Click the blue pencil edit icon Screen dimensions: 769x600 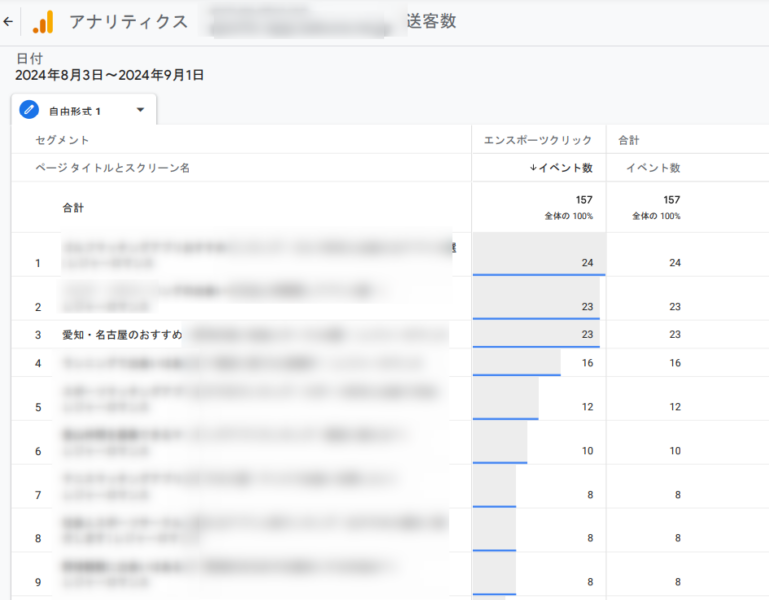(29, 109)
